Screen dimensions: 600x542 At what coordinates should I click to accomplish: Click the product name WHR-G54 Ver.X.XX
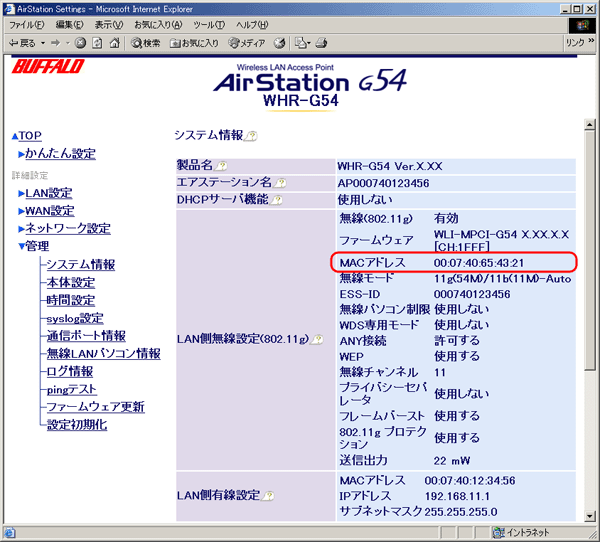tap(390, 167)
